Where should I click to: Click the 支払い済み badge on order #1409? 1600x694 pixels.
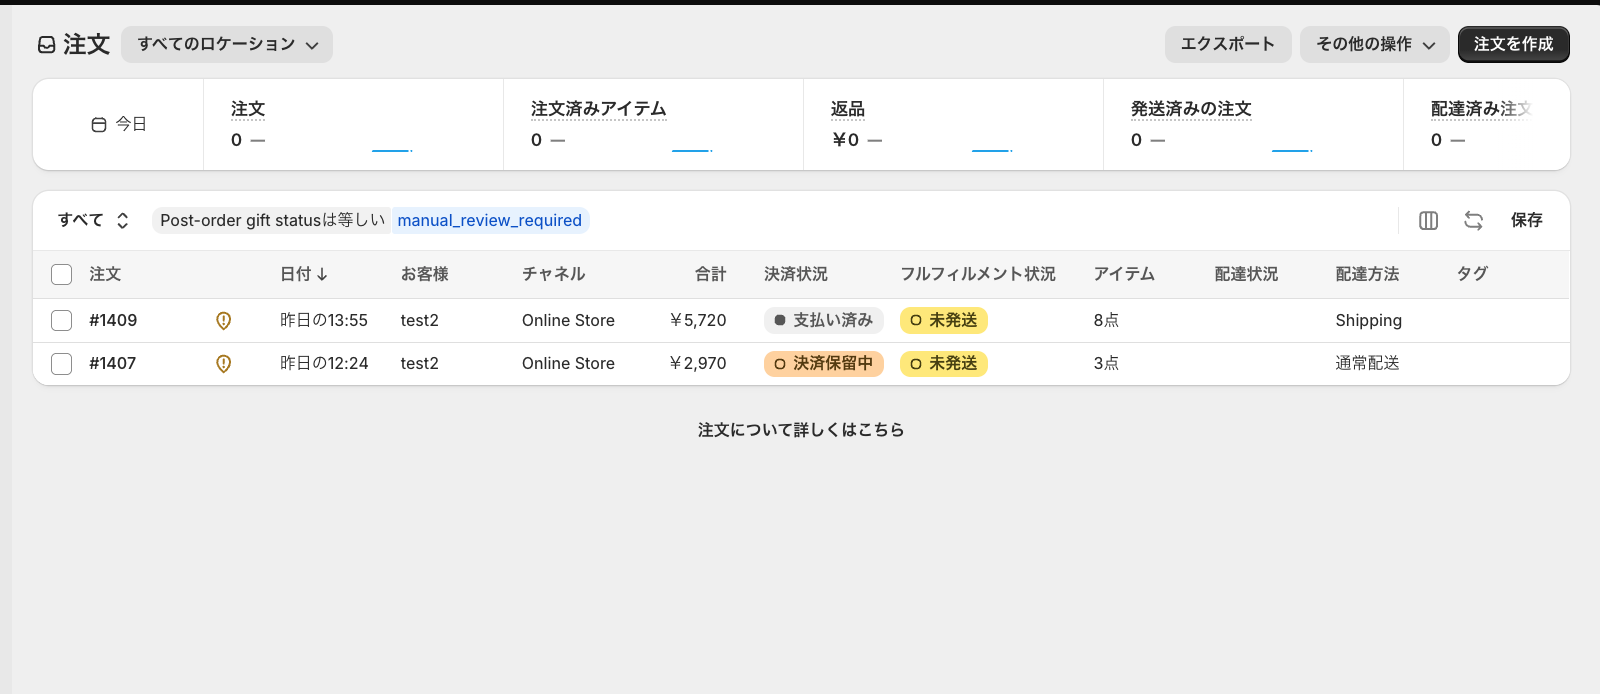click(x=824, y=320)
